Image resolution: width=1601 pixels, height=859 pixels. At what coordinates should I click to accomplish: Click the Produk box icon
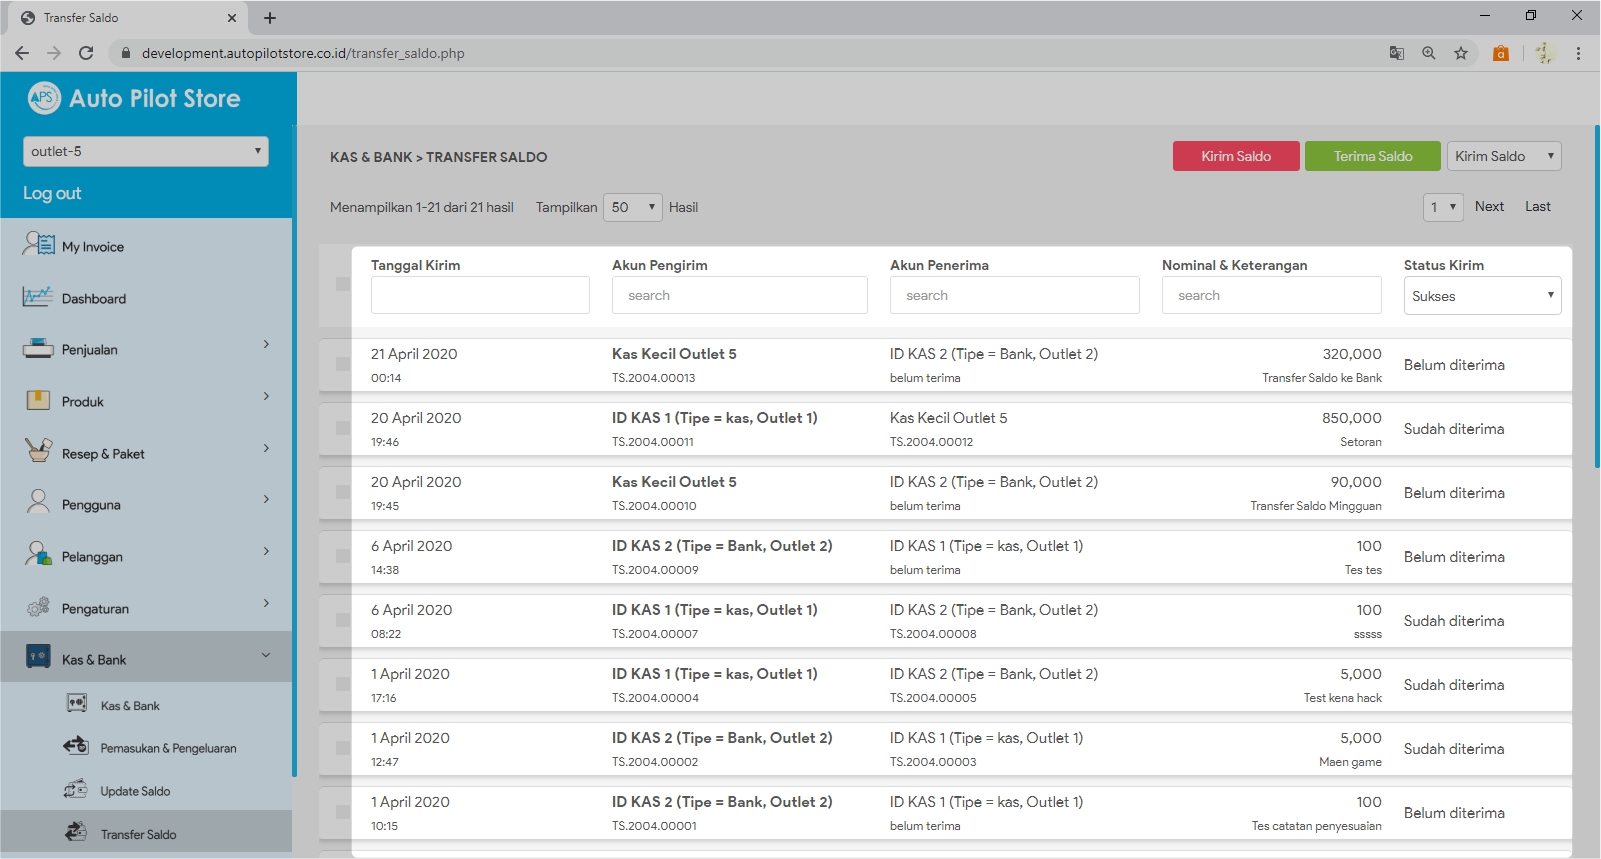pos(38,400)
